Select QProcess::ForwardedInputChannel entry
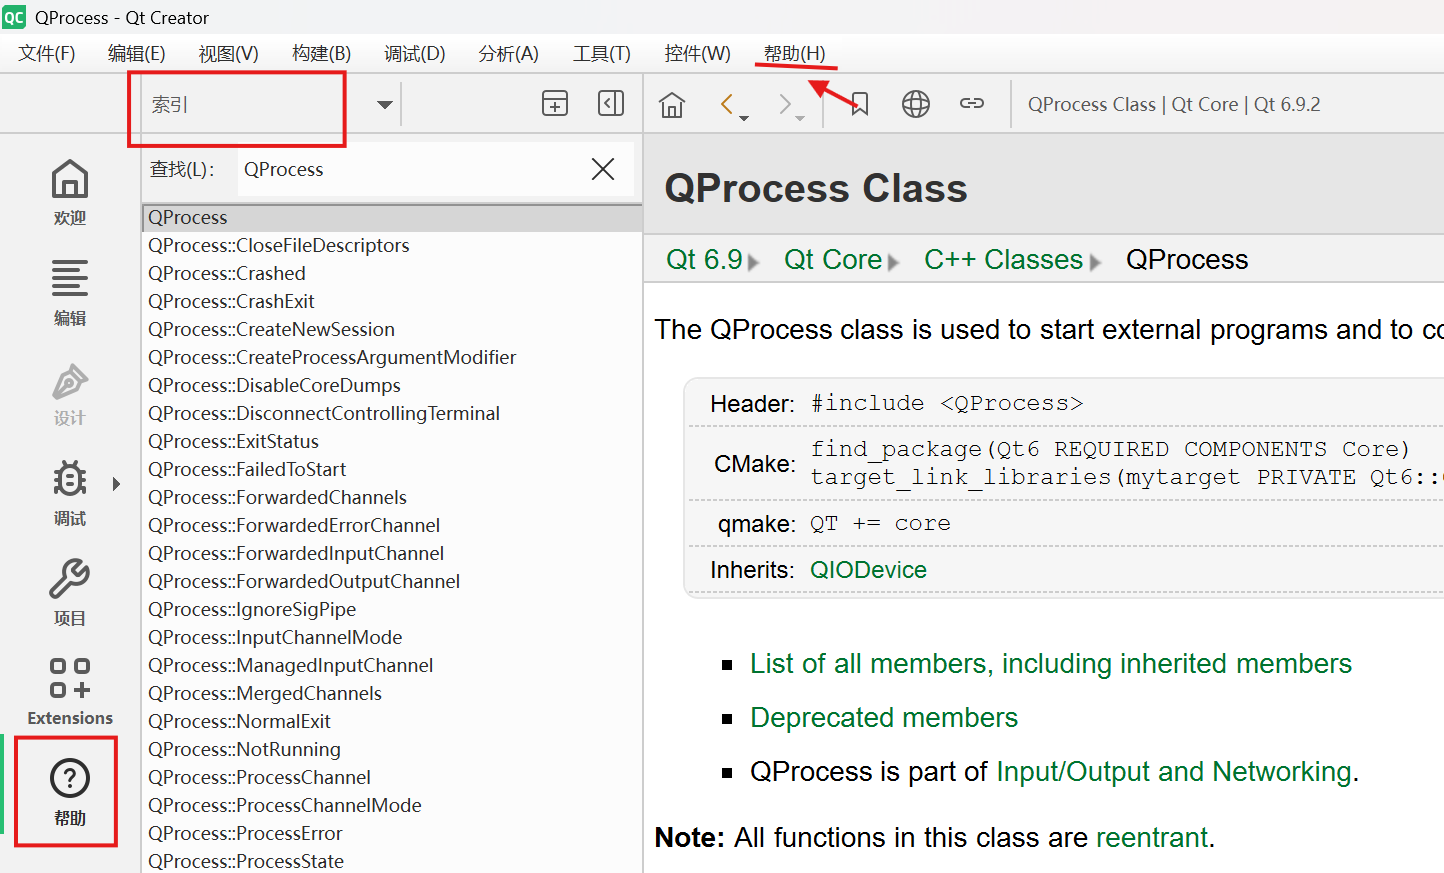Image resolution: width=1444 pixels, height=873 pixels. click(392, 554)
